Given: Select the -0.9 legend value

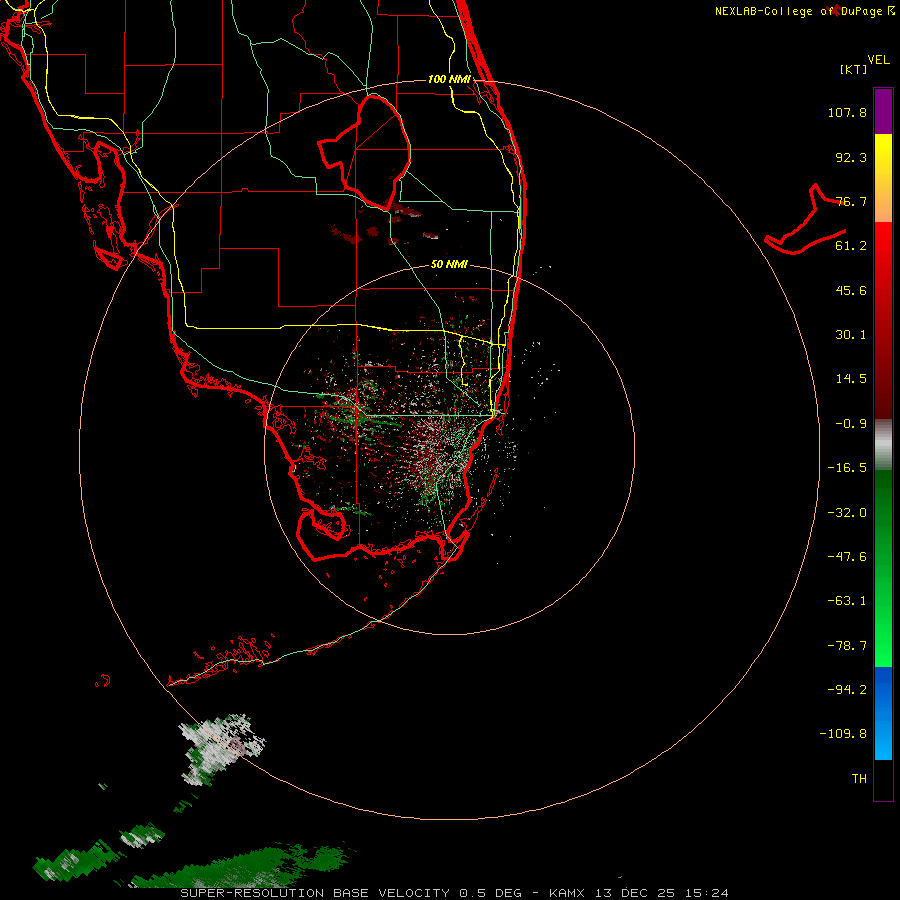Looking at the screenshot, I should (x=851, y=424).
